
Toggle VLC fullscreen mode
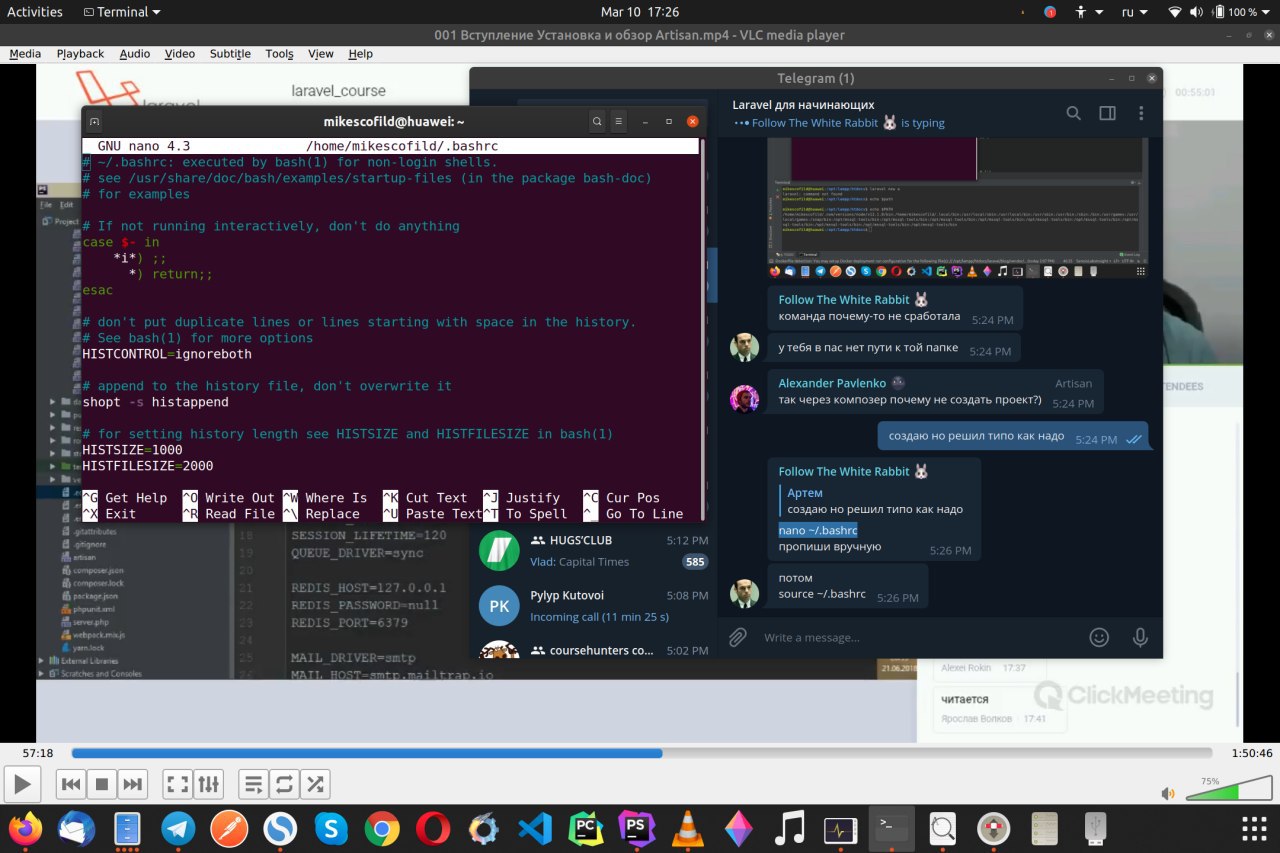tap(177, 784)
